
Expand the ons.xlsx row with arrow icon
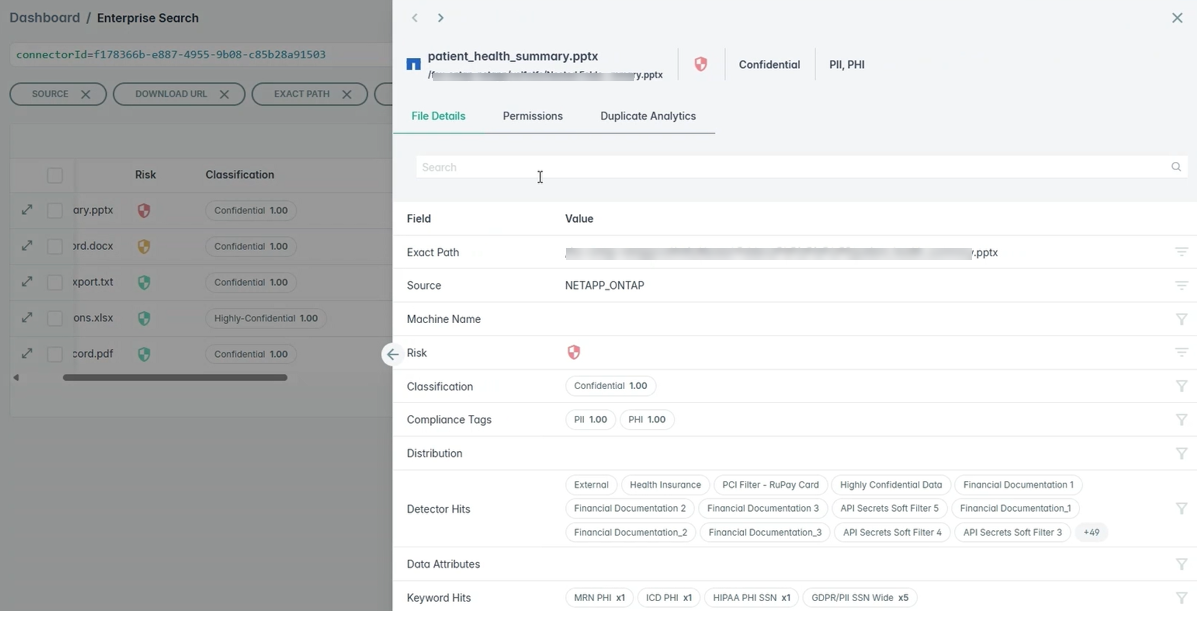27,317
